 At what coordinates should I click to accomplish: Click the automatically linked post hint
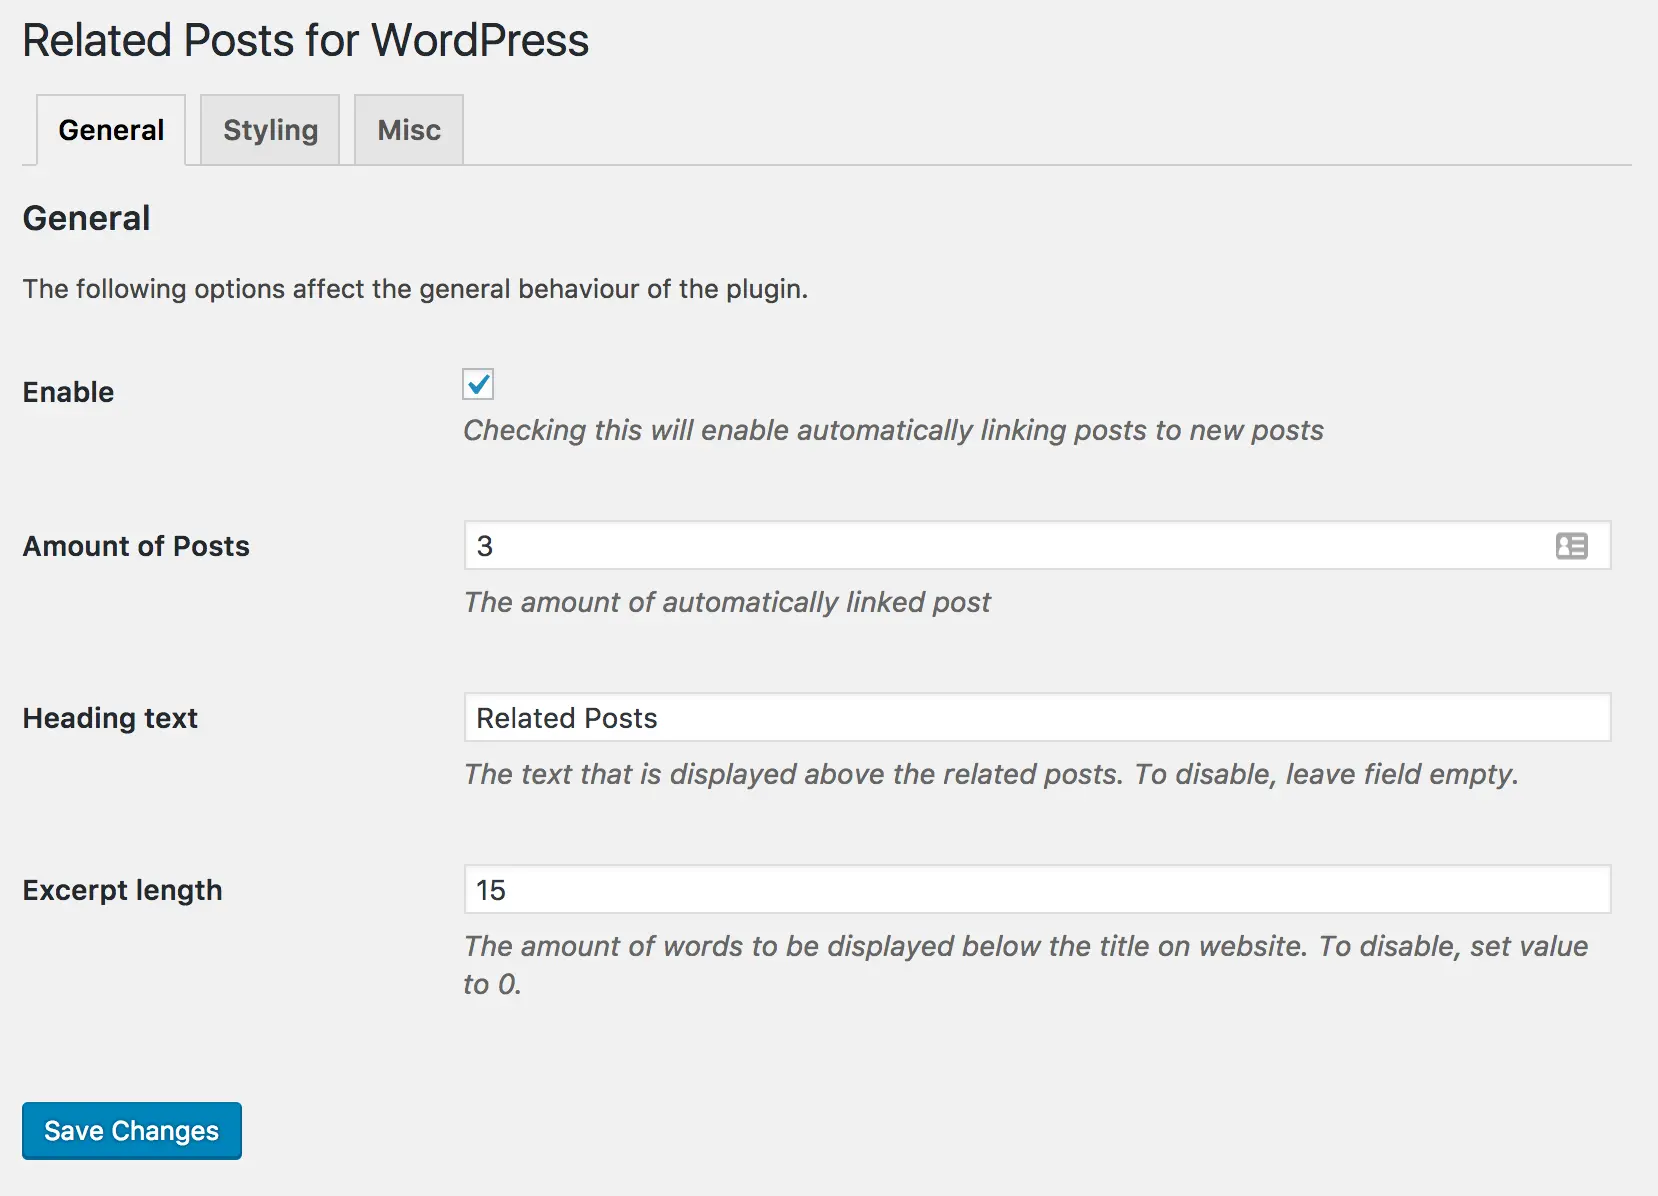(727, 602)
